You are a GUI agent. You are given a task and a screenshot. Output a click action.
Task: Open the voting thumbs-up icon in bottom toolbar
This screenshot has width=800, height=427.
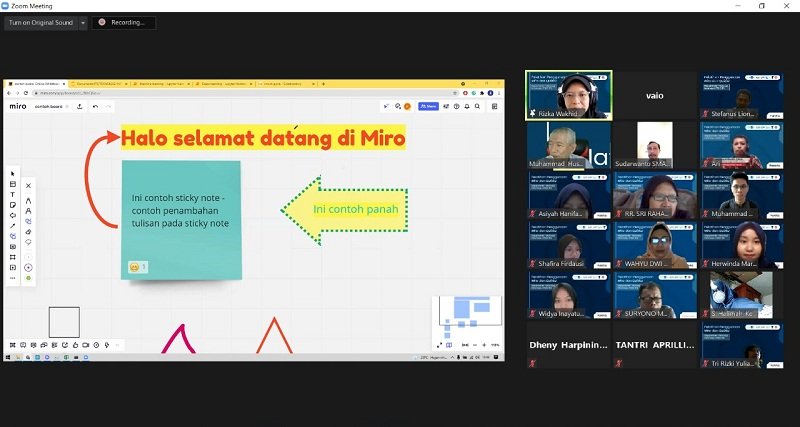click(x=75, y=345)
